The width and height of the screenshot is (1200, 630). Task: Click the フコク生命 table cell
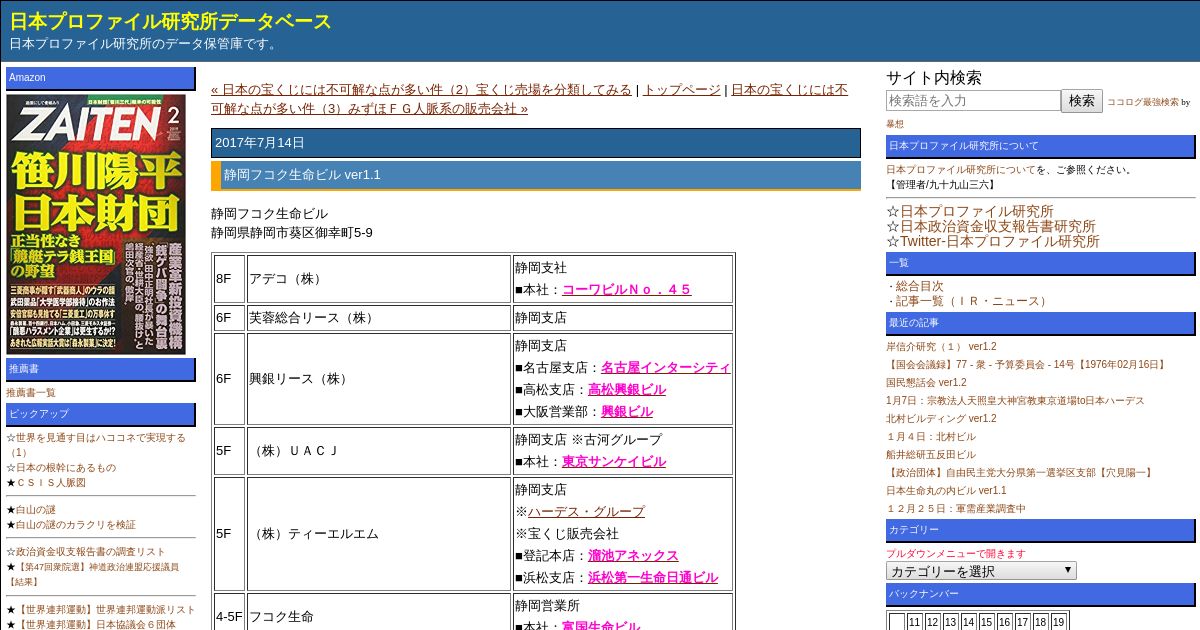click(379, 612)
